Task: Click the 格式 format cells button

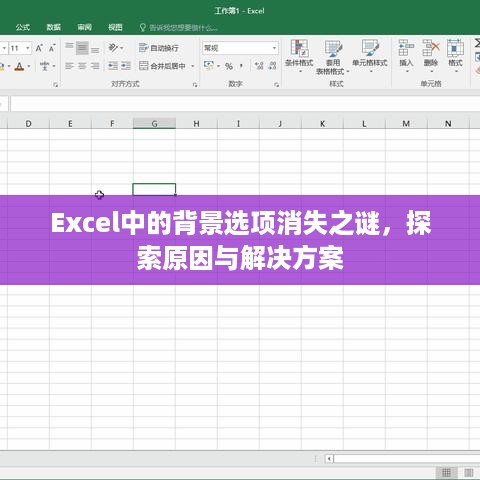Action: tap(455, 55)
